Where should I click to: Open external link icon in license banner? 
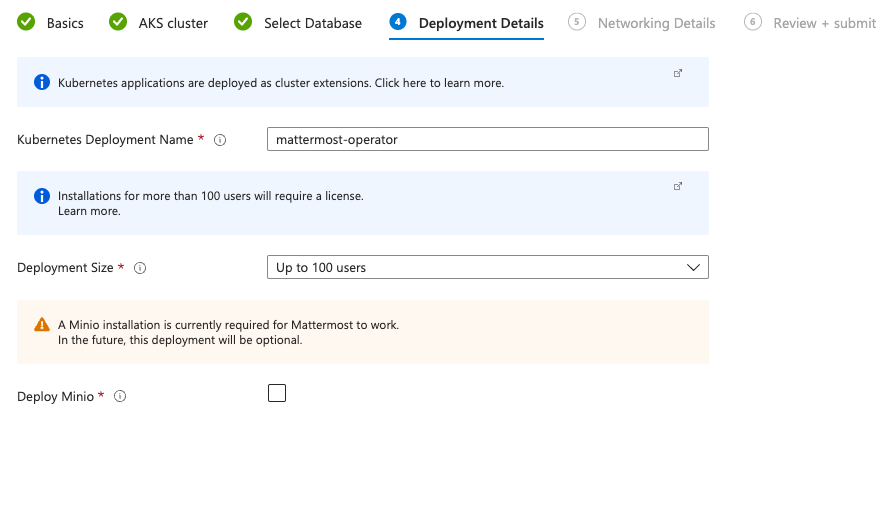(x=678, y=186)
